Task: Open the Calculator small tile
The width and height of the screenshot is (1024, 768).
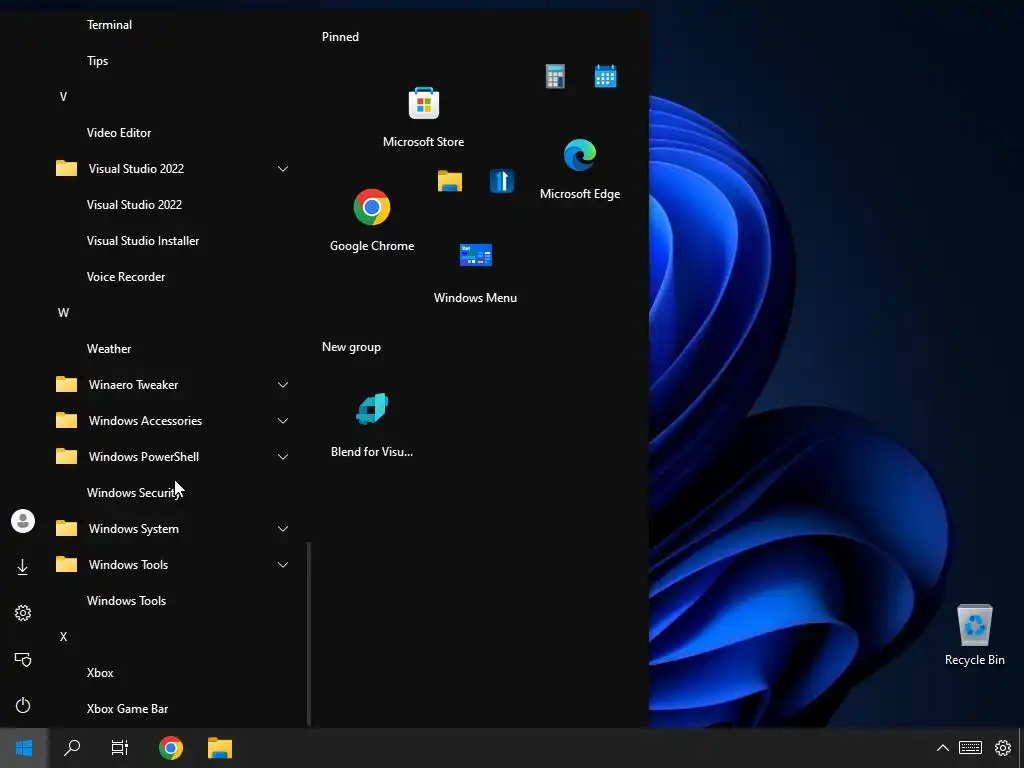Action: click(555, 76)
